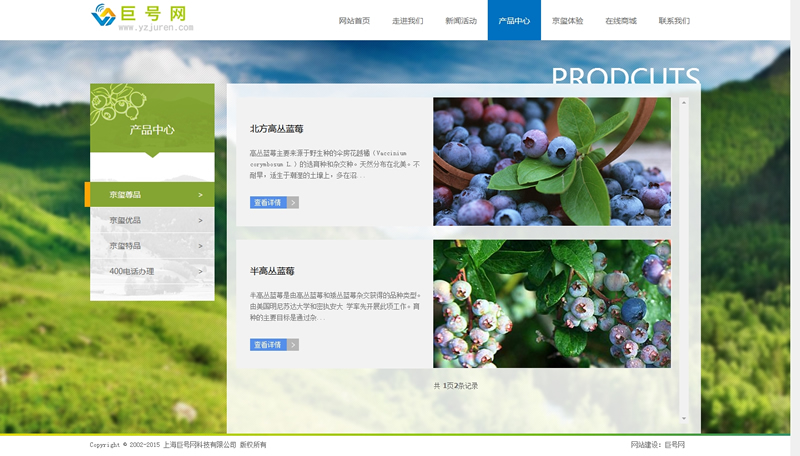The image size is (800, 456).
Task: Click scrollbar up arrow in product panel
Action: [684, 101]
